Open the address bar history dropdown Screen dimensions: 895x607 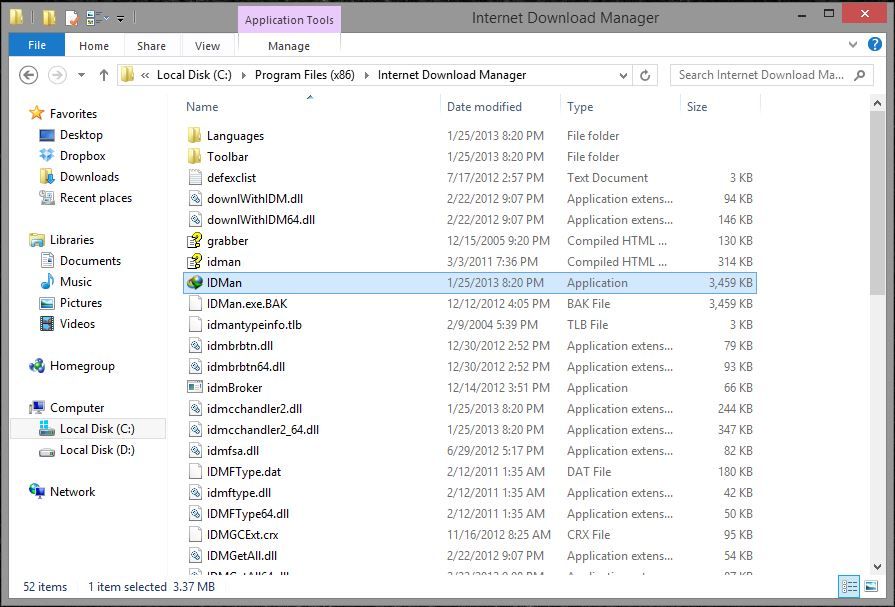click(x=623, y=75)
